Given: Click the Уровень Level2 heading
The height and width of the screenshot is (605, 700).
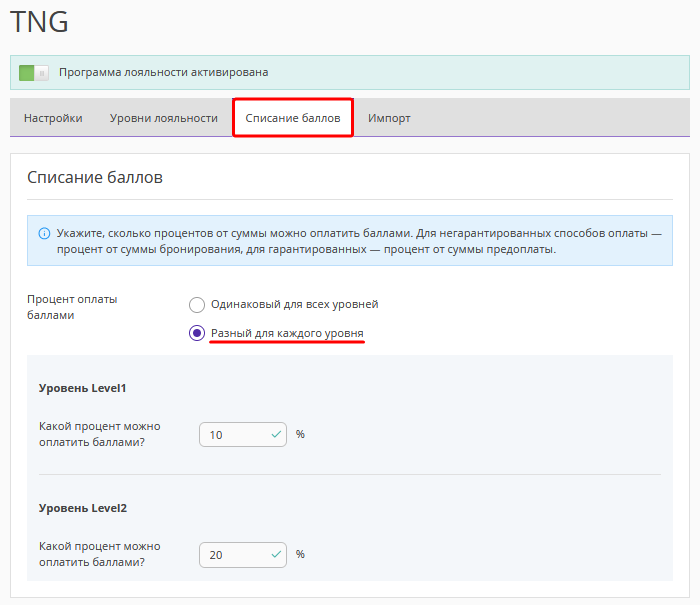Looking at the screenshot, I should pyautogui.click(x=83, y=508).
